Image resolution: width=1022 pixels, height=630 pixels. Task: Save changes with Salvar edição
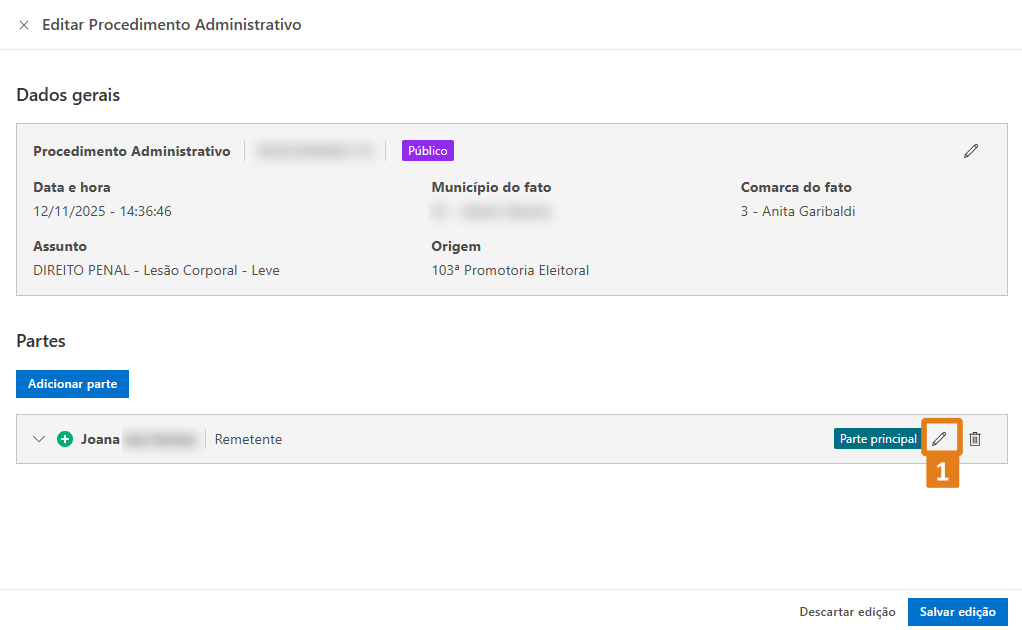(x=957, y=611)
